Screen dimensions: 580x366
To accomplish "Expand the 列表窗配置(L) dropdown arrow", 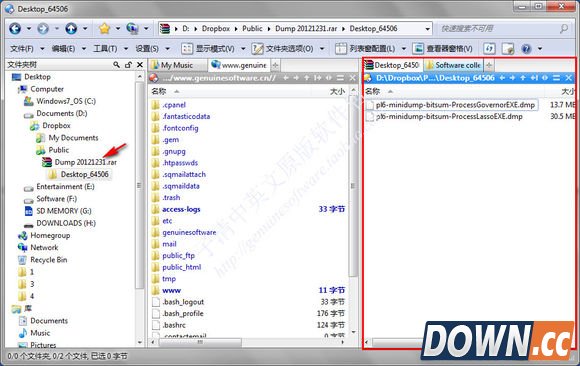I will (x=404, y=48).
